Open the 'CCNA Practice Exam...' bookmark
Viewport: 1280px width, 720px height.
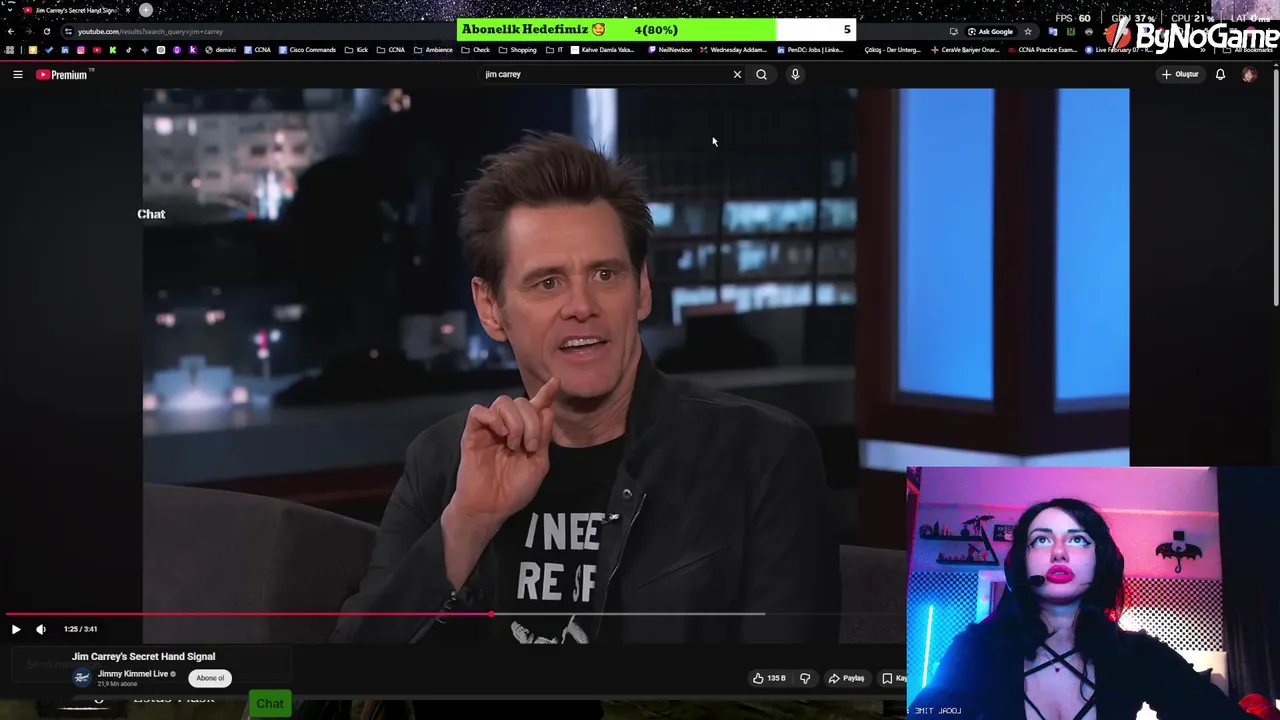click(1043, 50)
